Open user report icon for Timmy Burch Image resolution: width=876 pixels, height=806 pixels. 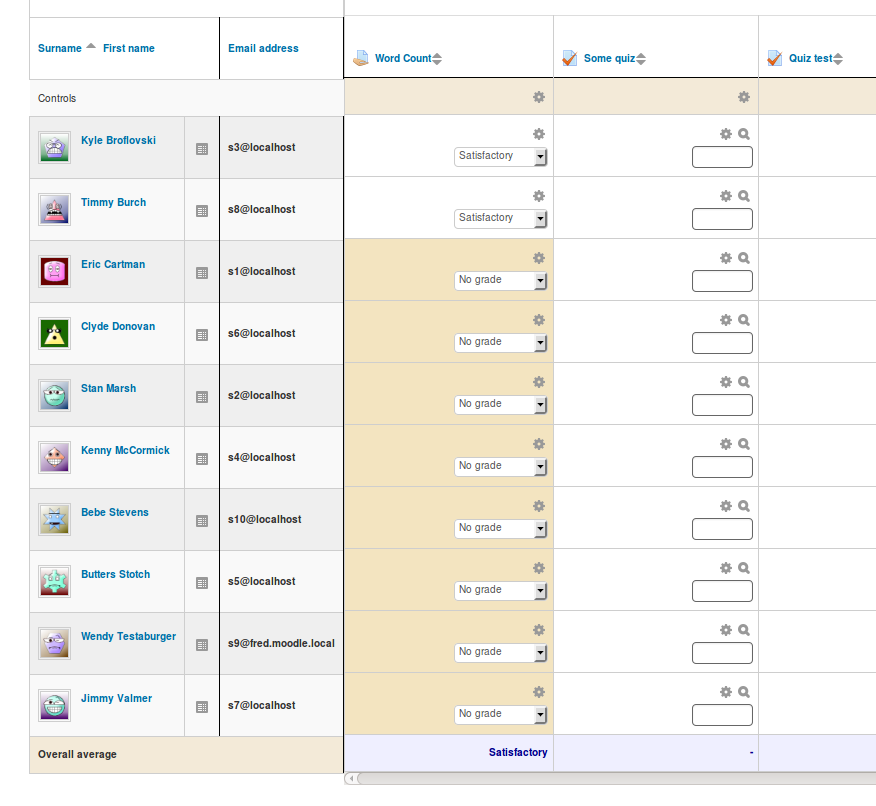(x=202, y=211)
